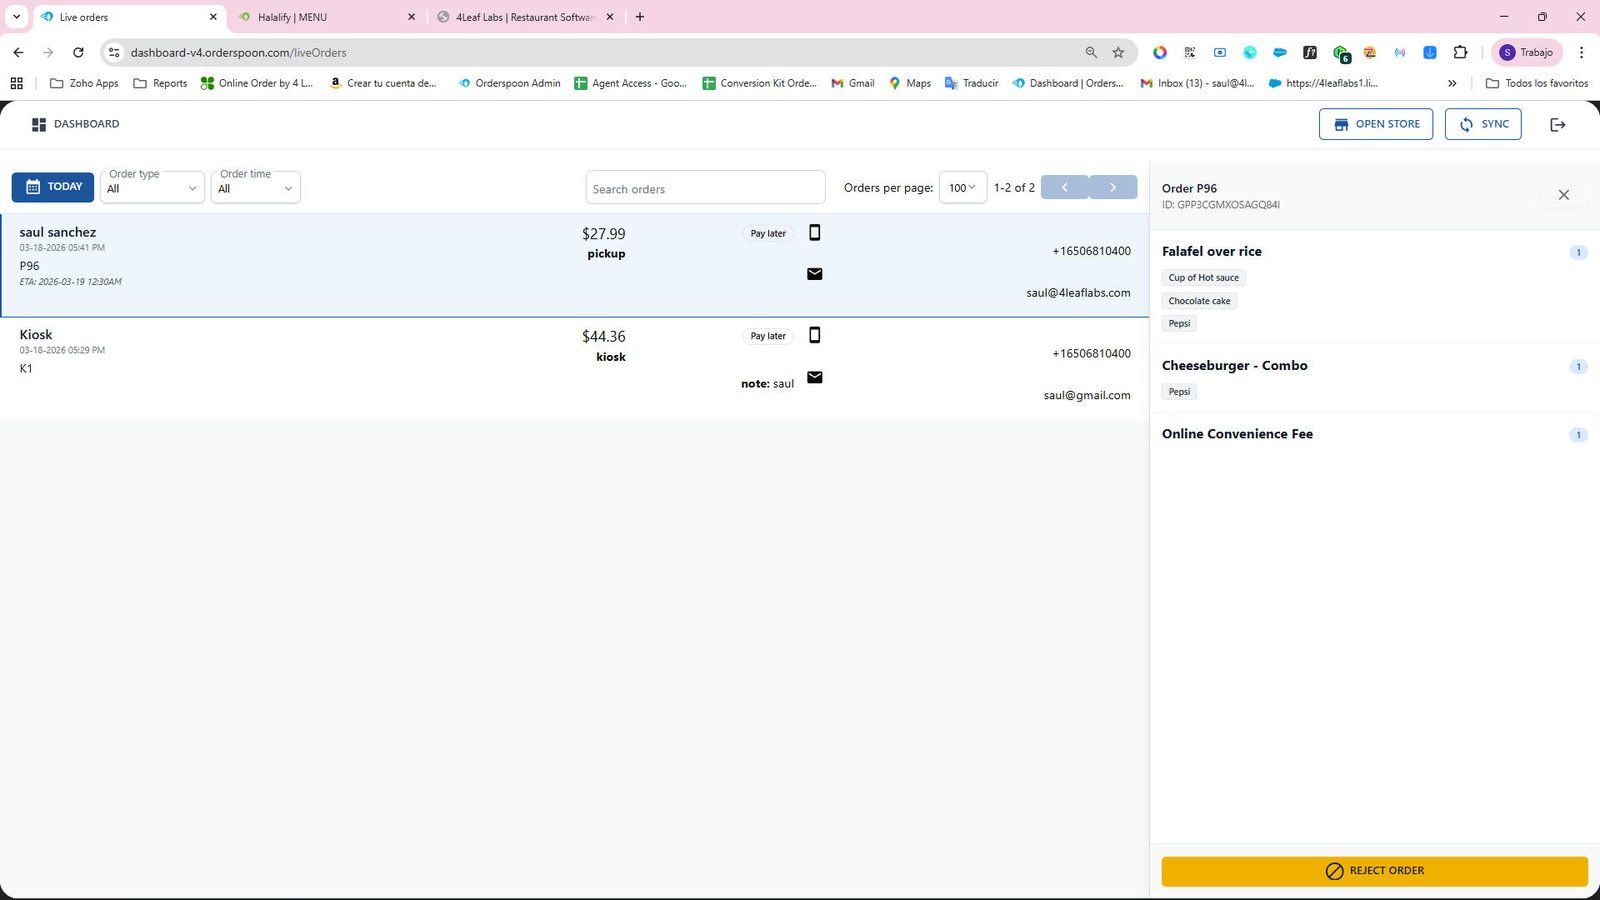1600x900 pixels.
Task: Open the Zoho Apps bookmark folder
Action: pos(84,83)
